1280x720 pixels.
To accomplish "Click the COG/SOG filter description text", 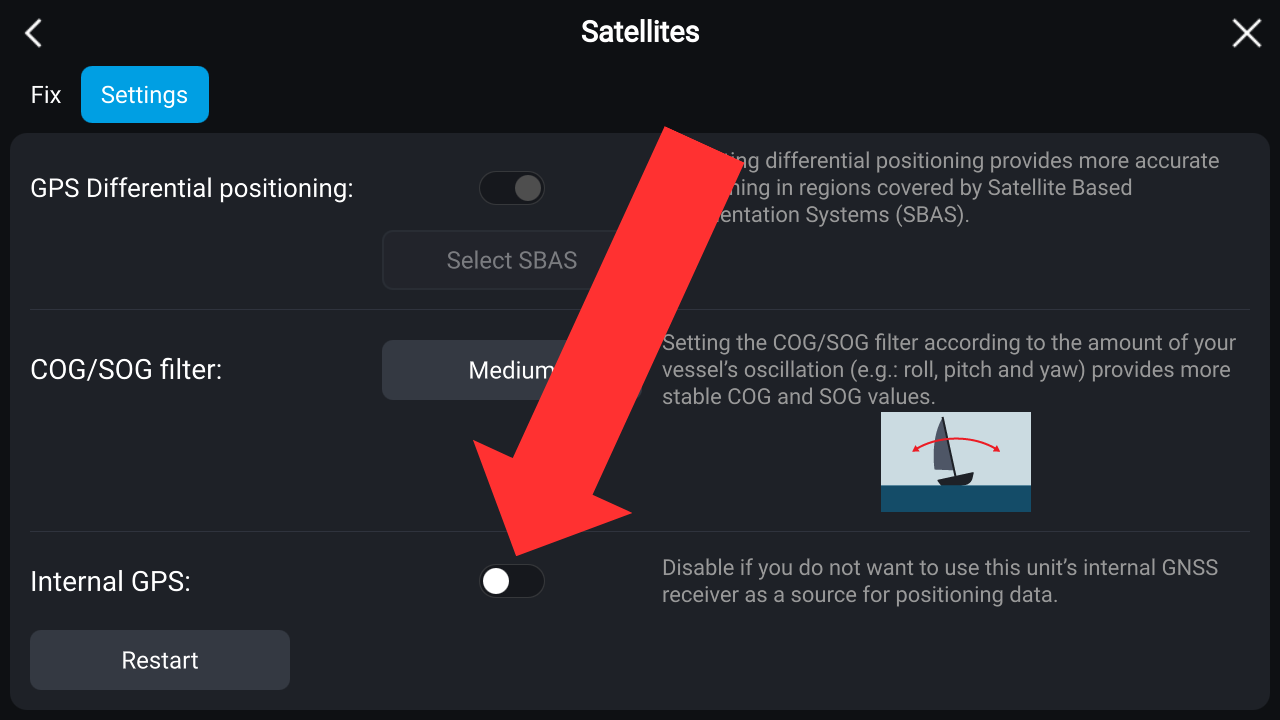I will pos(948,370).
